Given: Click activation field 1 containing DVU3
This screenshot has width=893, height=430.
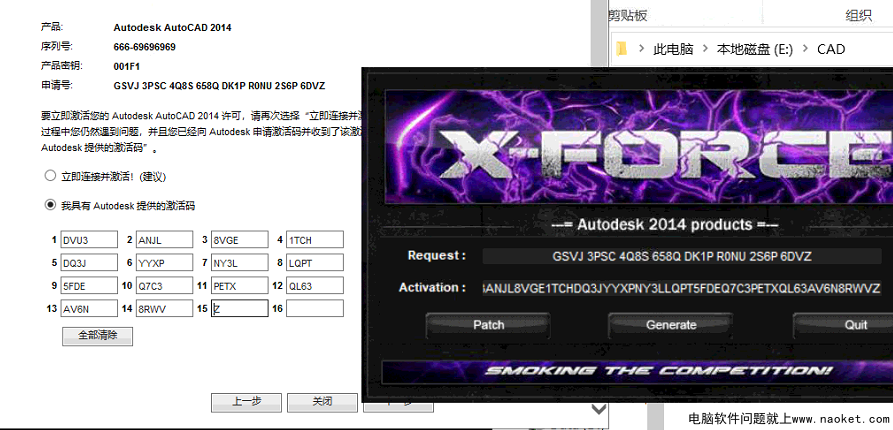Looking at the screenshot, I should 89,240.
